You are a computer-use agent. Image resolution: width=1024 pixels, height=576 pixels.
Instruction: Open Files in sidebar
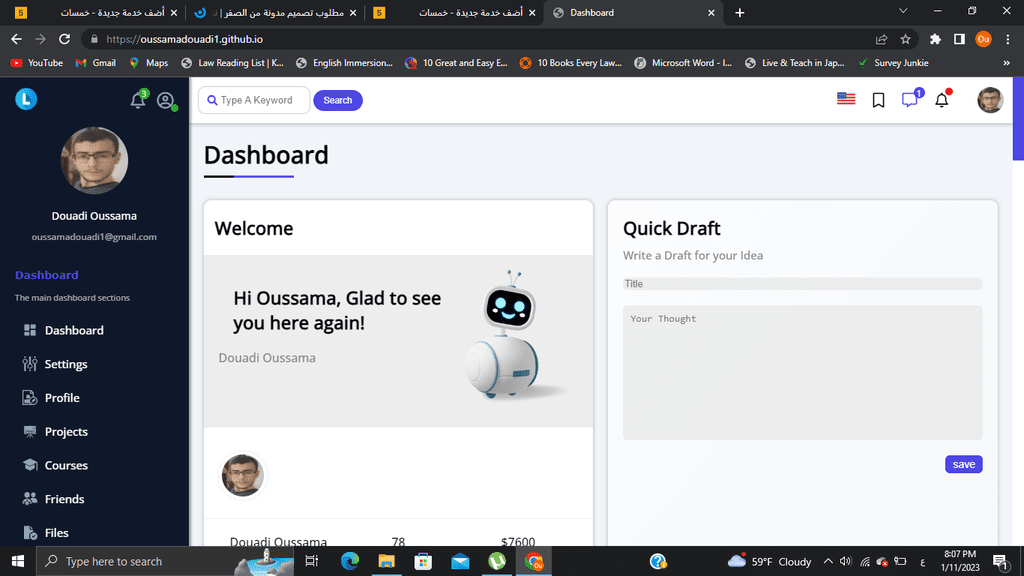56,533
